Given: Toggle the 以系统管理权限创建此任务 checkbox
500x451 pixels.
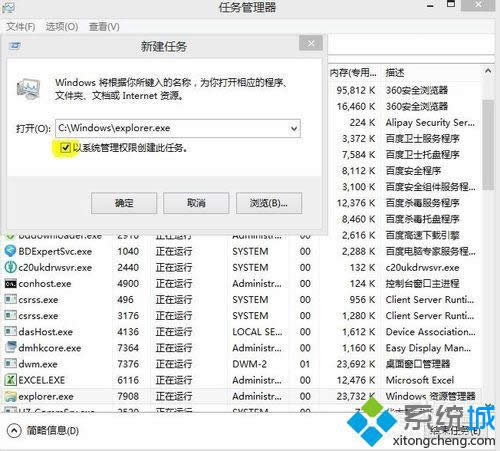Looking at the screenshot, I should click(x=65, y=147).
